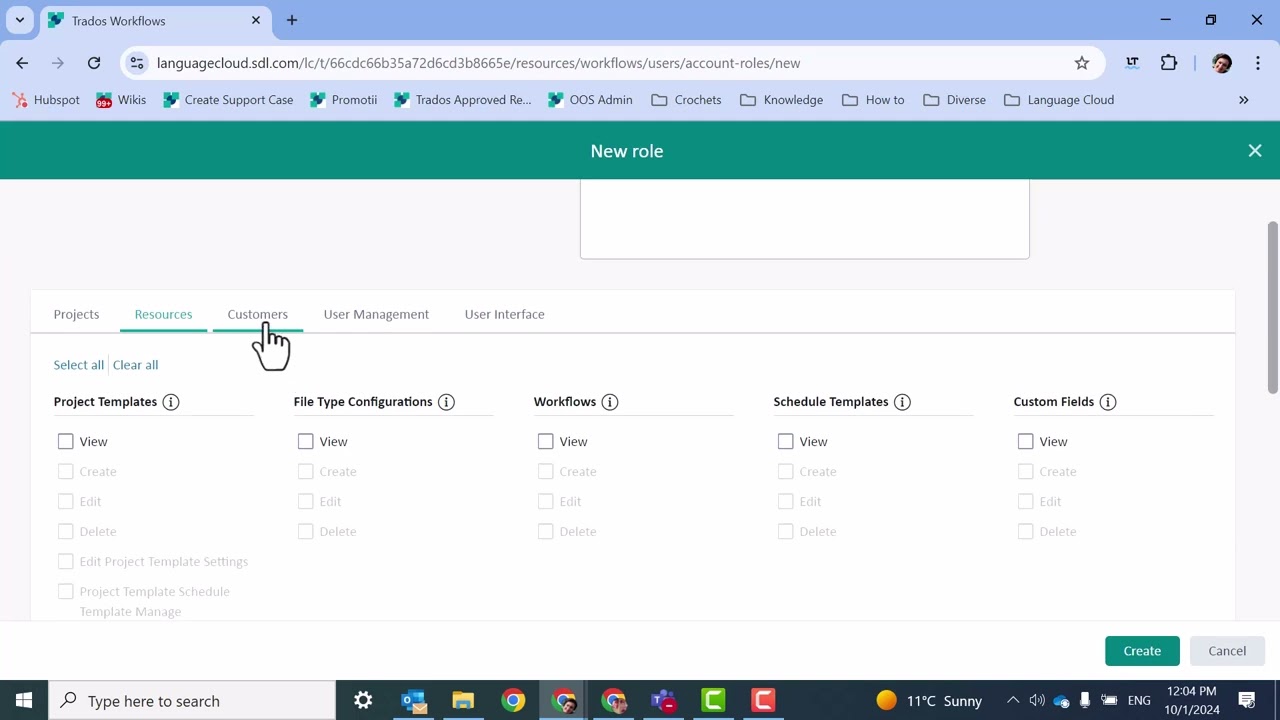The height and width of the screenshot is (720, 1280).
Task: Check View under Custom Fields
Action: [1026, 441]
